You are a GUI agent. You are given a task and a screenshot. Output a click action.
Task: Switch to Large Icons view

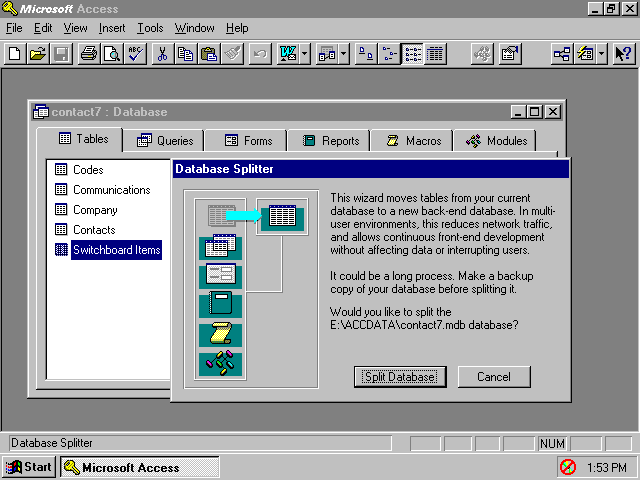coord(365,54)
